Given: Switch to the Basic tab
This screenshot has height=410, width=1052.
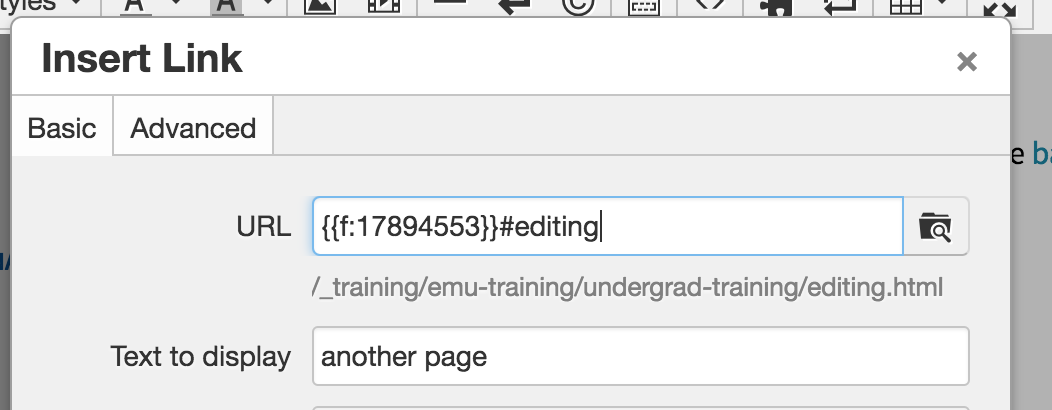Looking at the screenshot, I should (62, 128).
